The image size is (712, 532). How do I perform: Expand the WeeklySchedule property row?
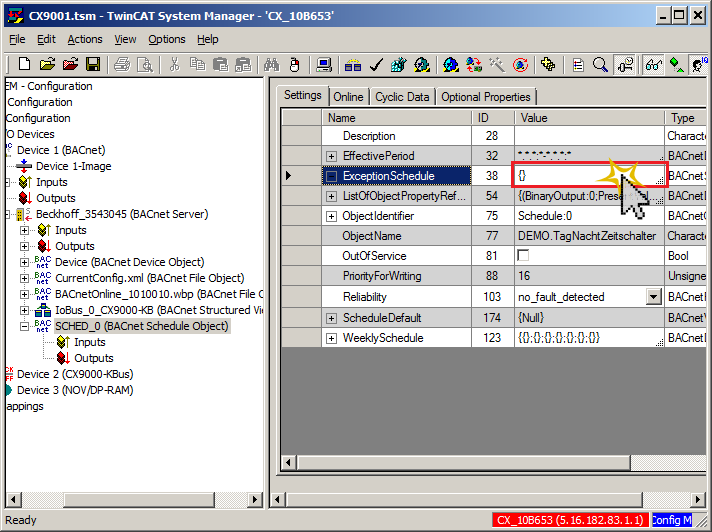(331, 338)
